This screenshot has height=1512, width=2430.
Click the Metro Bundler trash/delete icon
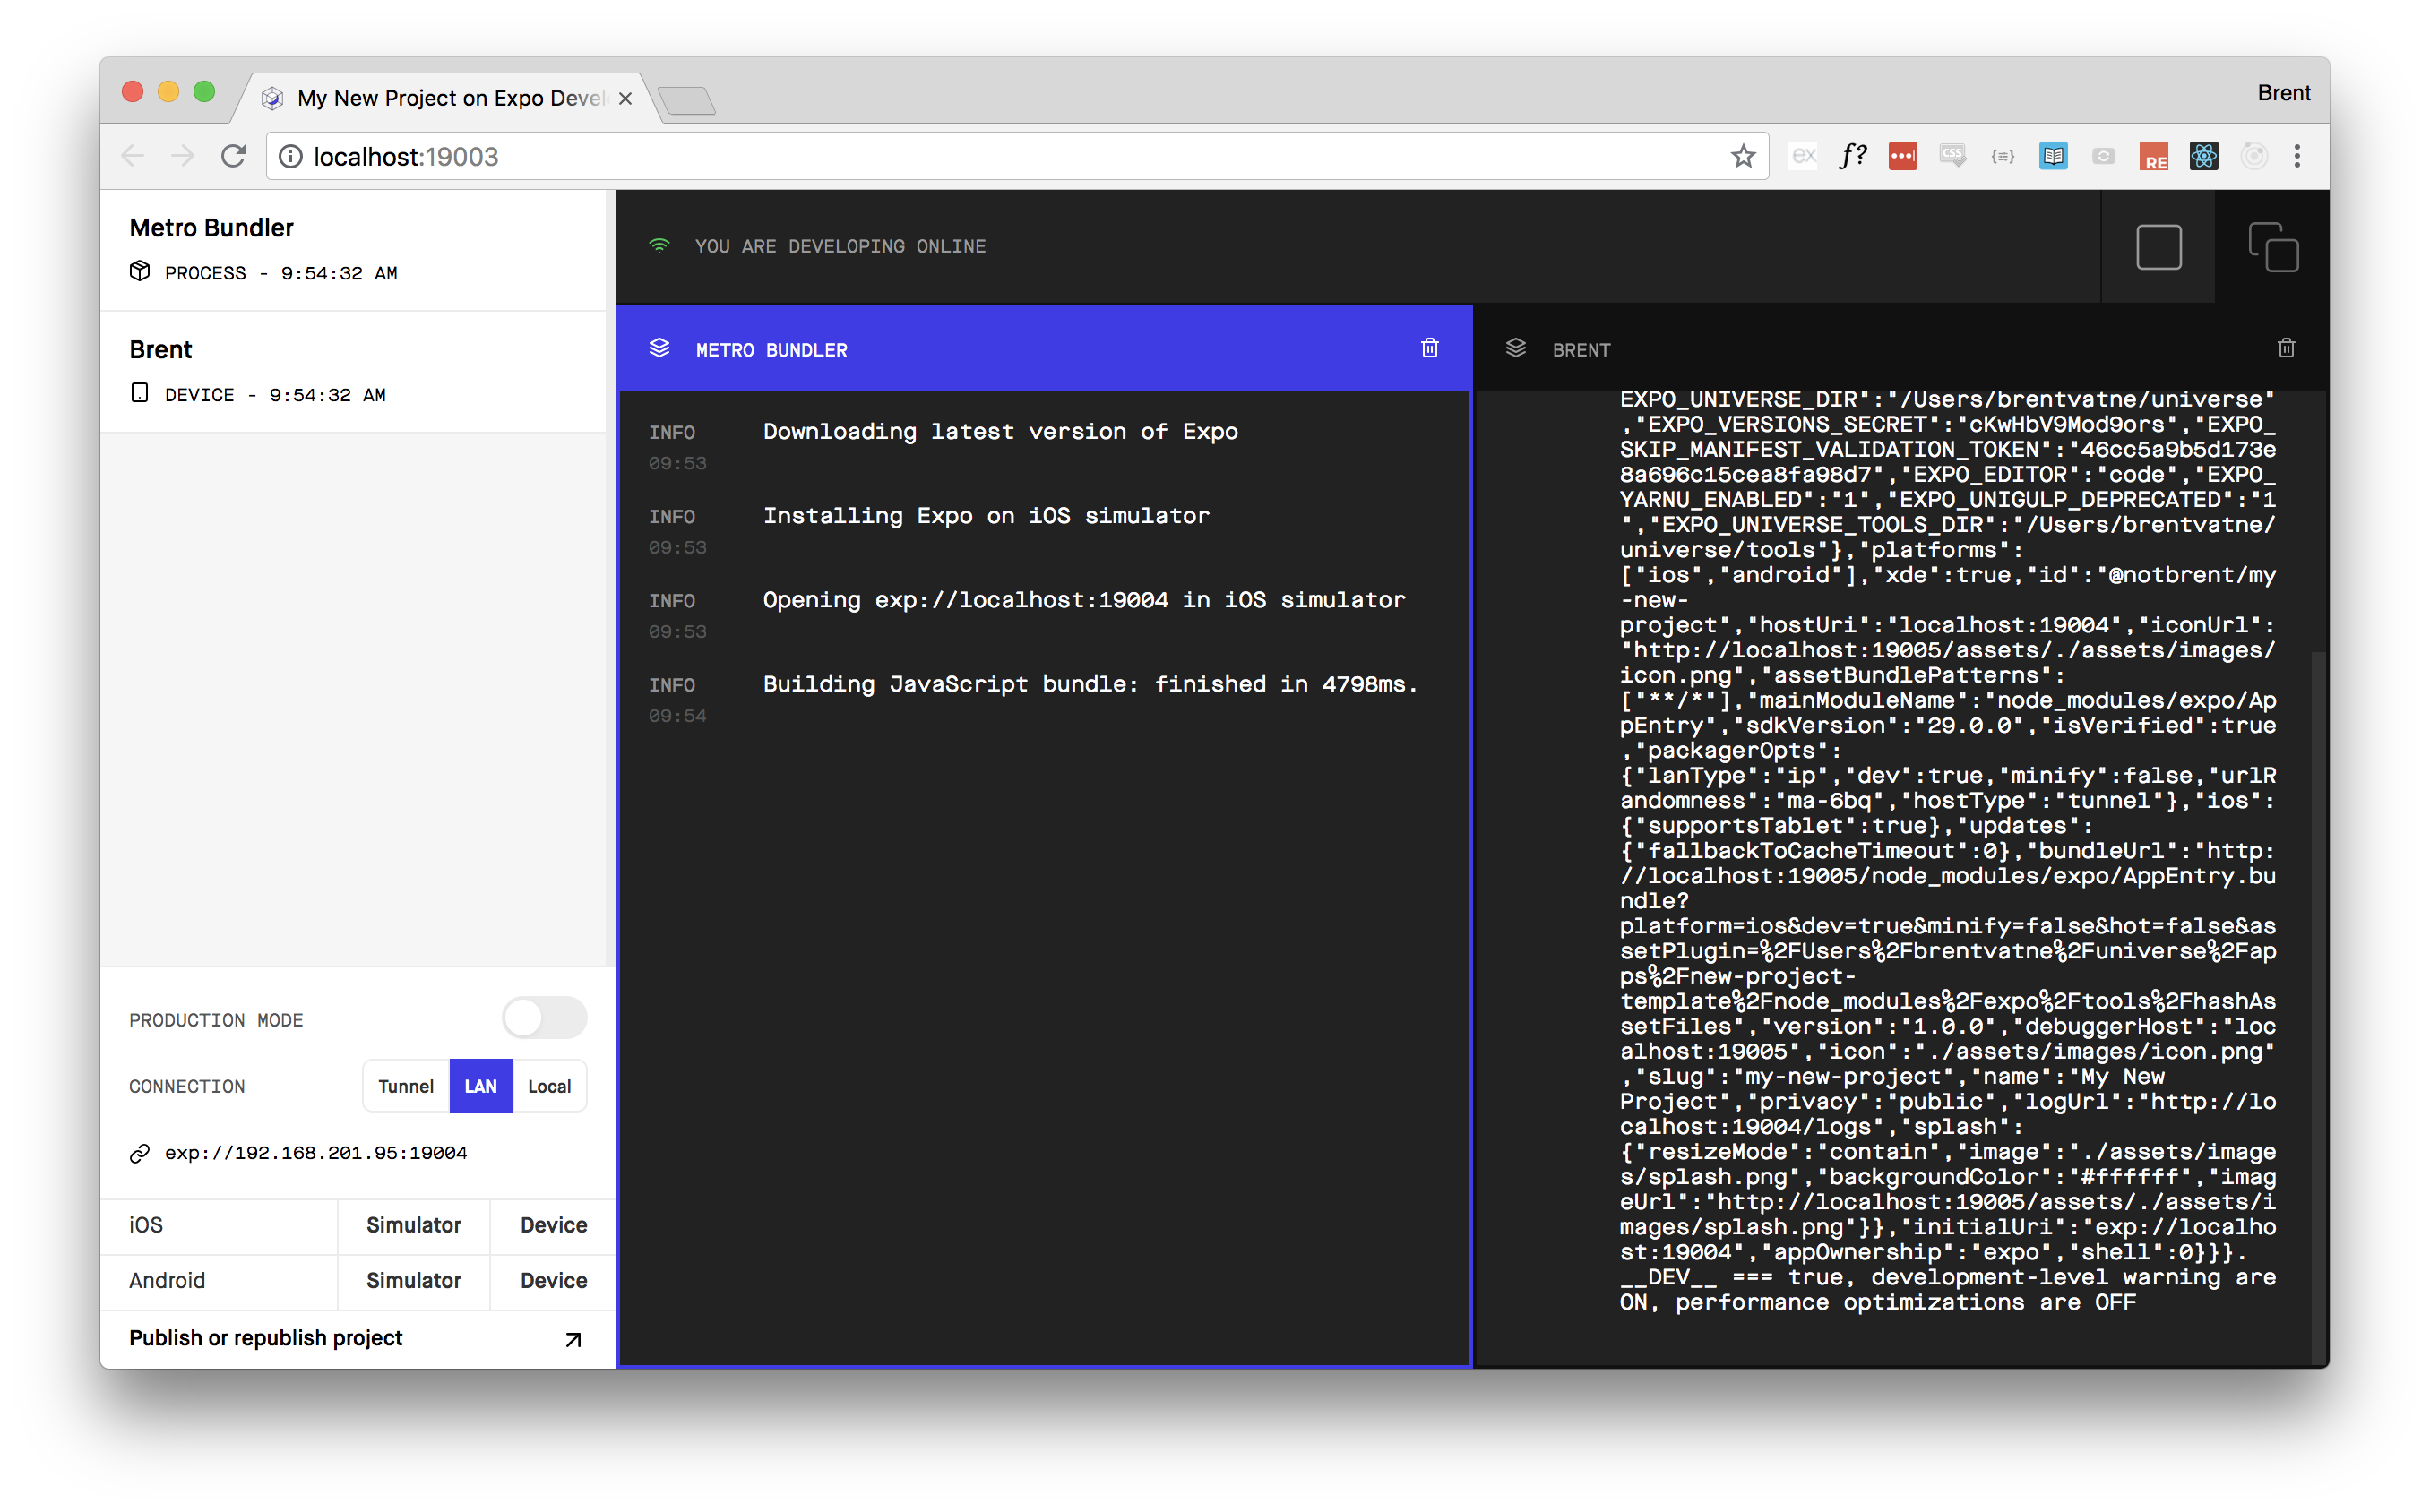(x=1430, y=348)
